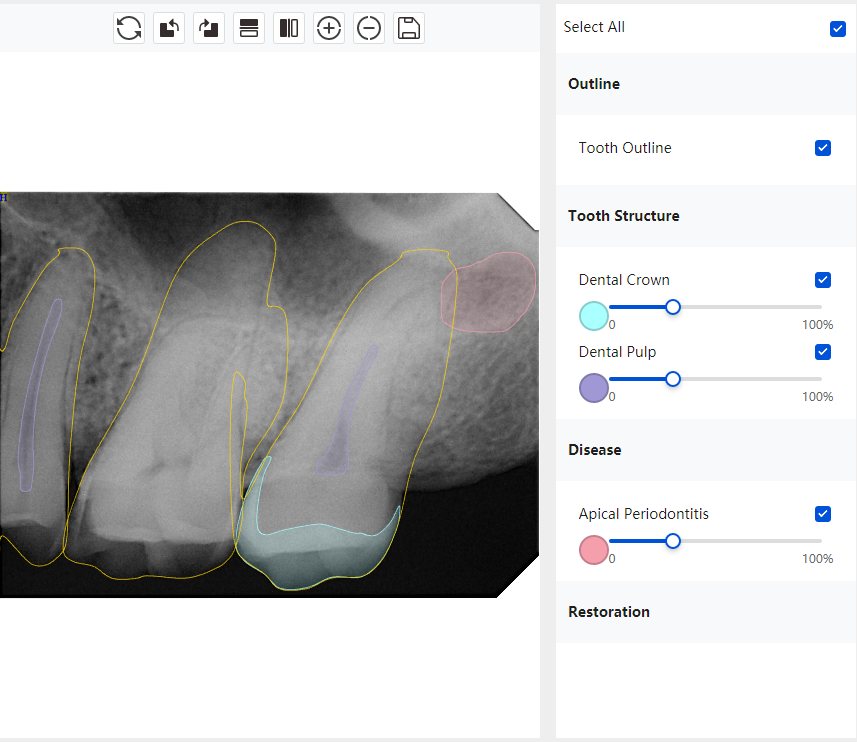Image resolution: width=857 pixels, height=742 pixels.
Task: Zoom in on the X-ray
Action: 329,28
